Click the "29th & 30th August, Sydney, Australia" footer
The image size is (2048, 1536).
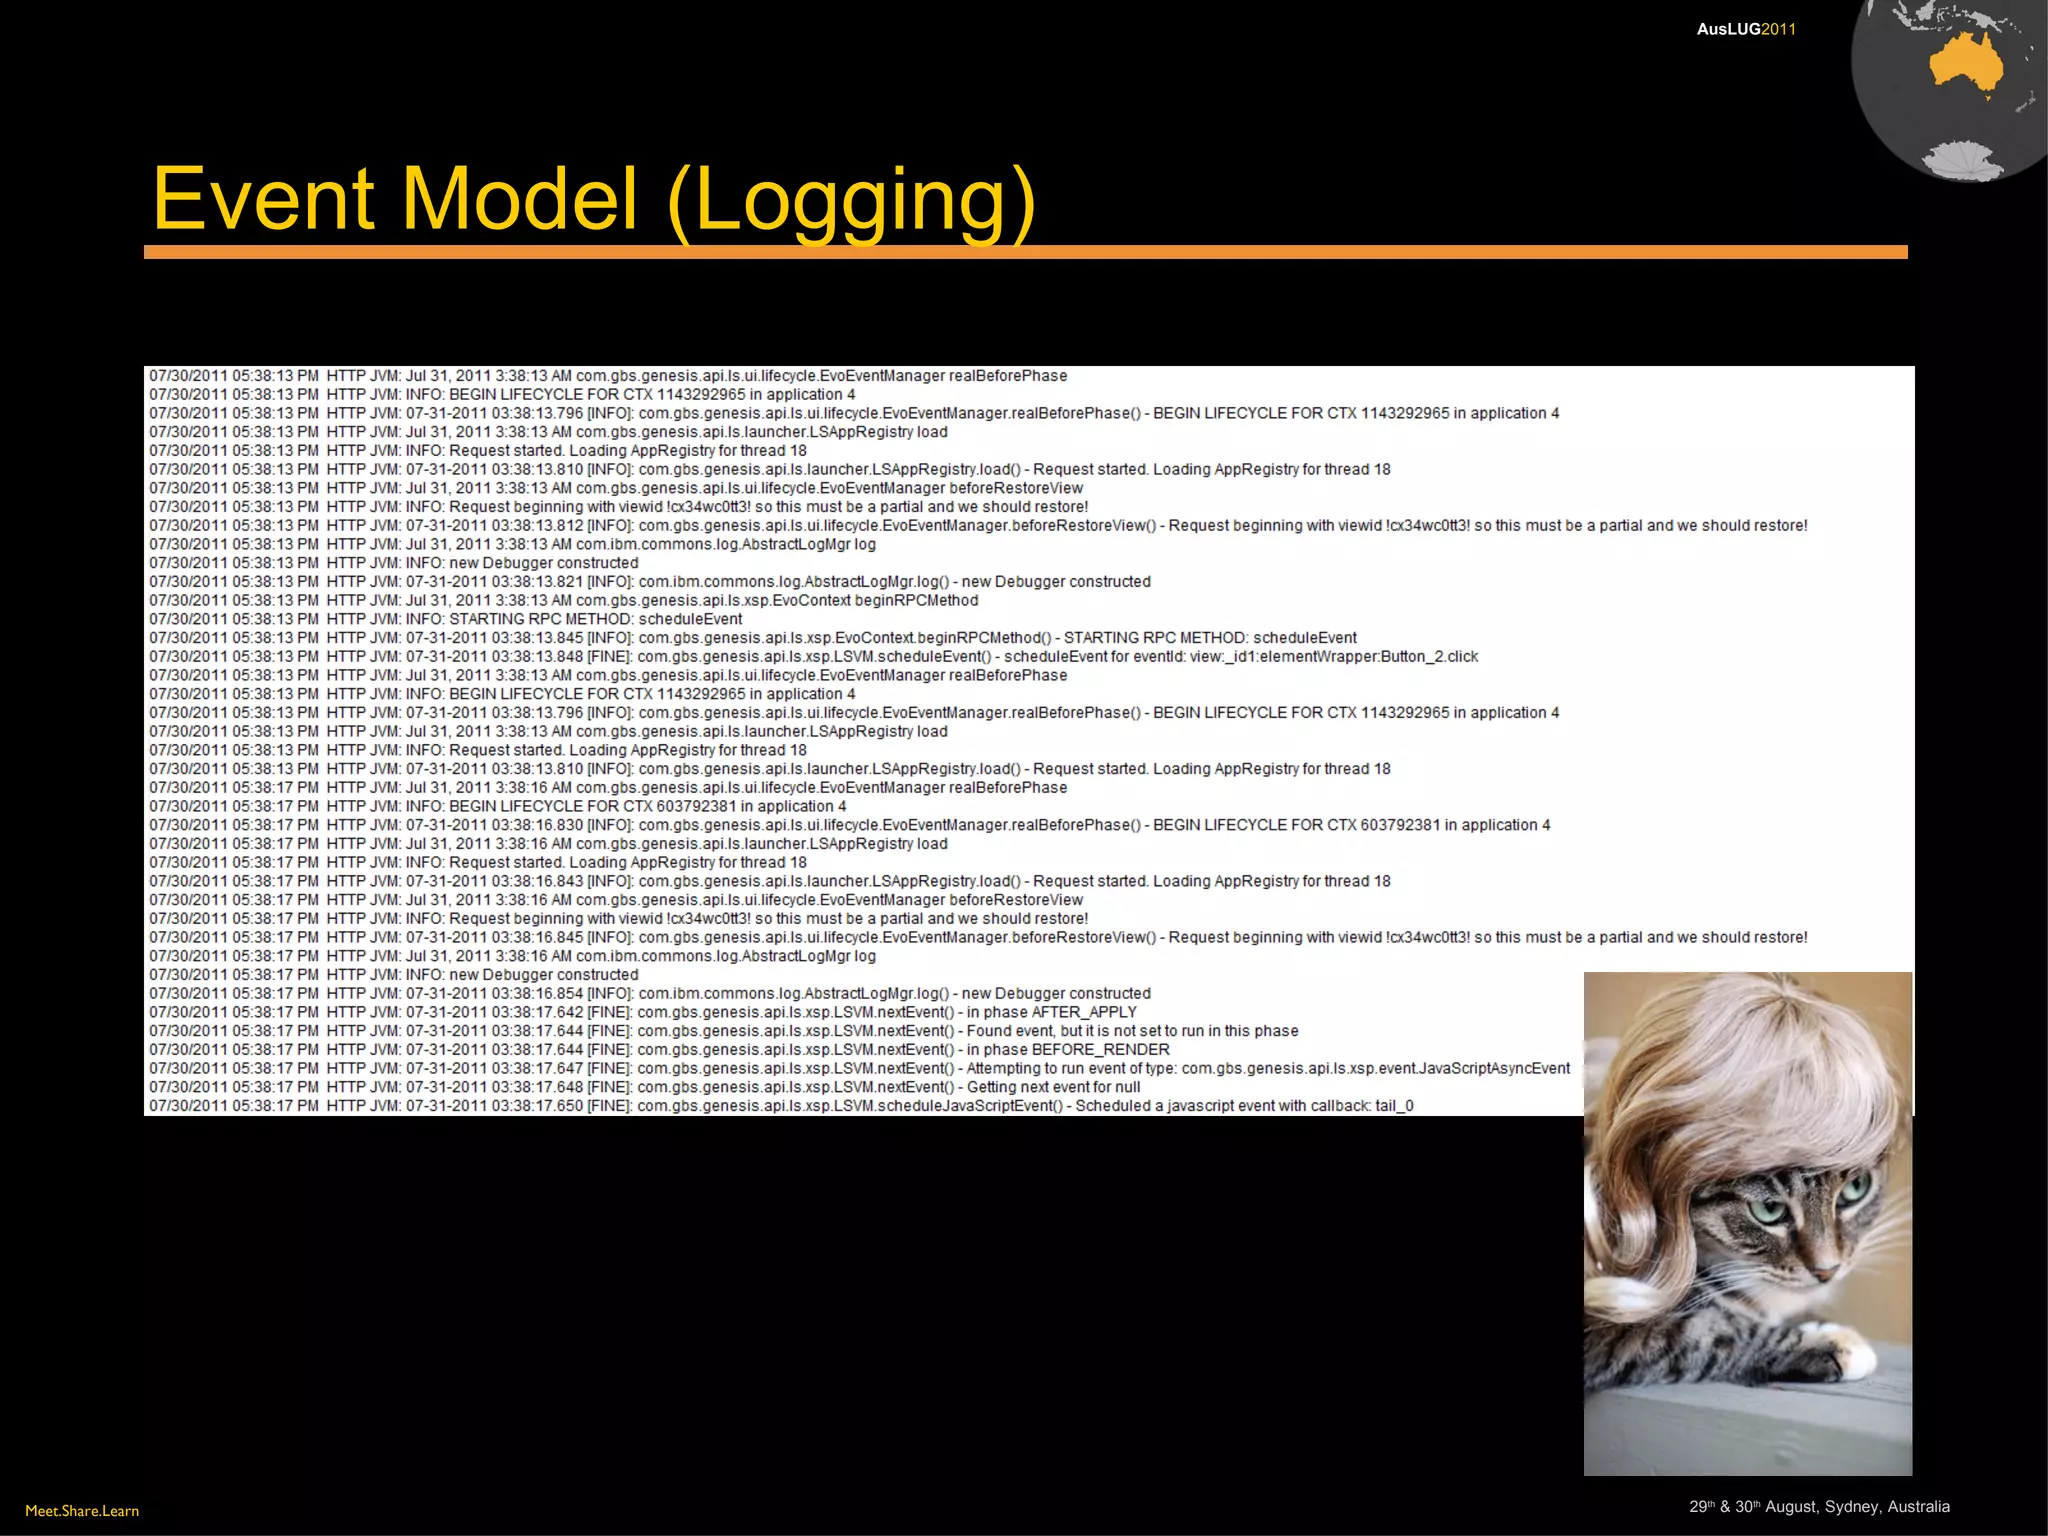(1819, 1507)
